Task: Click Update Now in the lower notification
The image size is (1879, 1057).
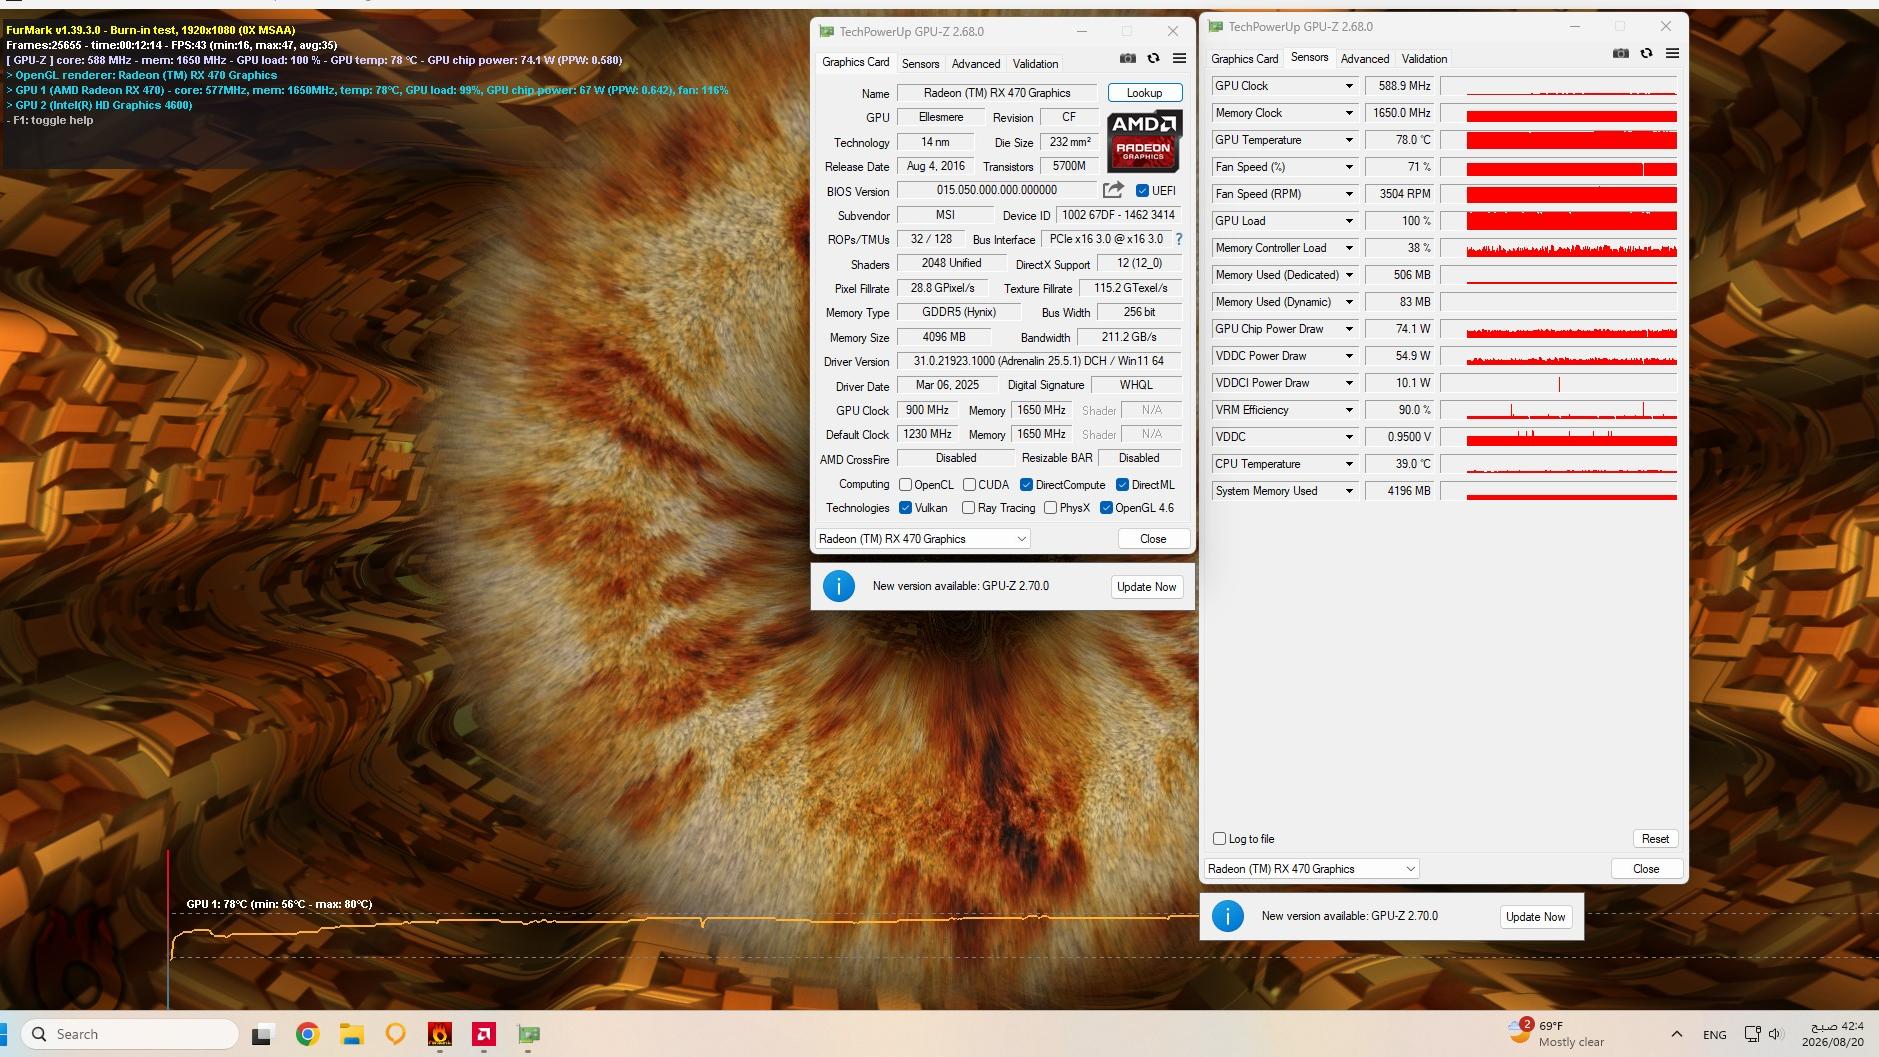Action: (1535, 917)
